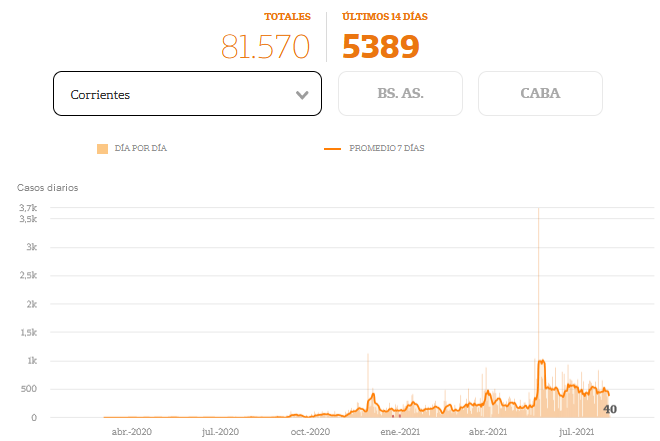Click the TOTALES heading
The width and height of the screenshot is (660, 441).
click(287, 17)
